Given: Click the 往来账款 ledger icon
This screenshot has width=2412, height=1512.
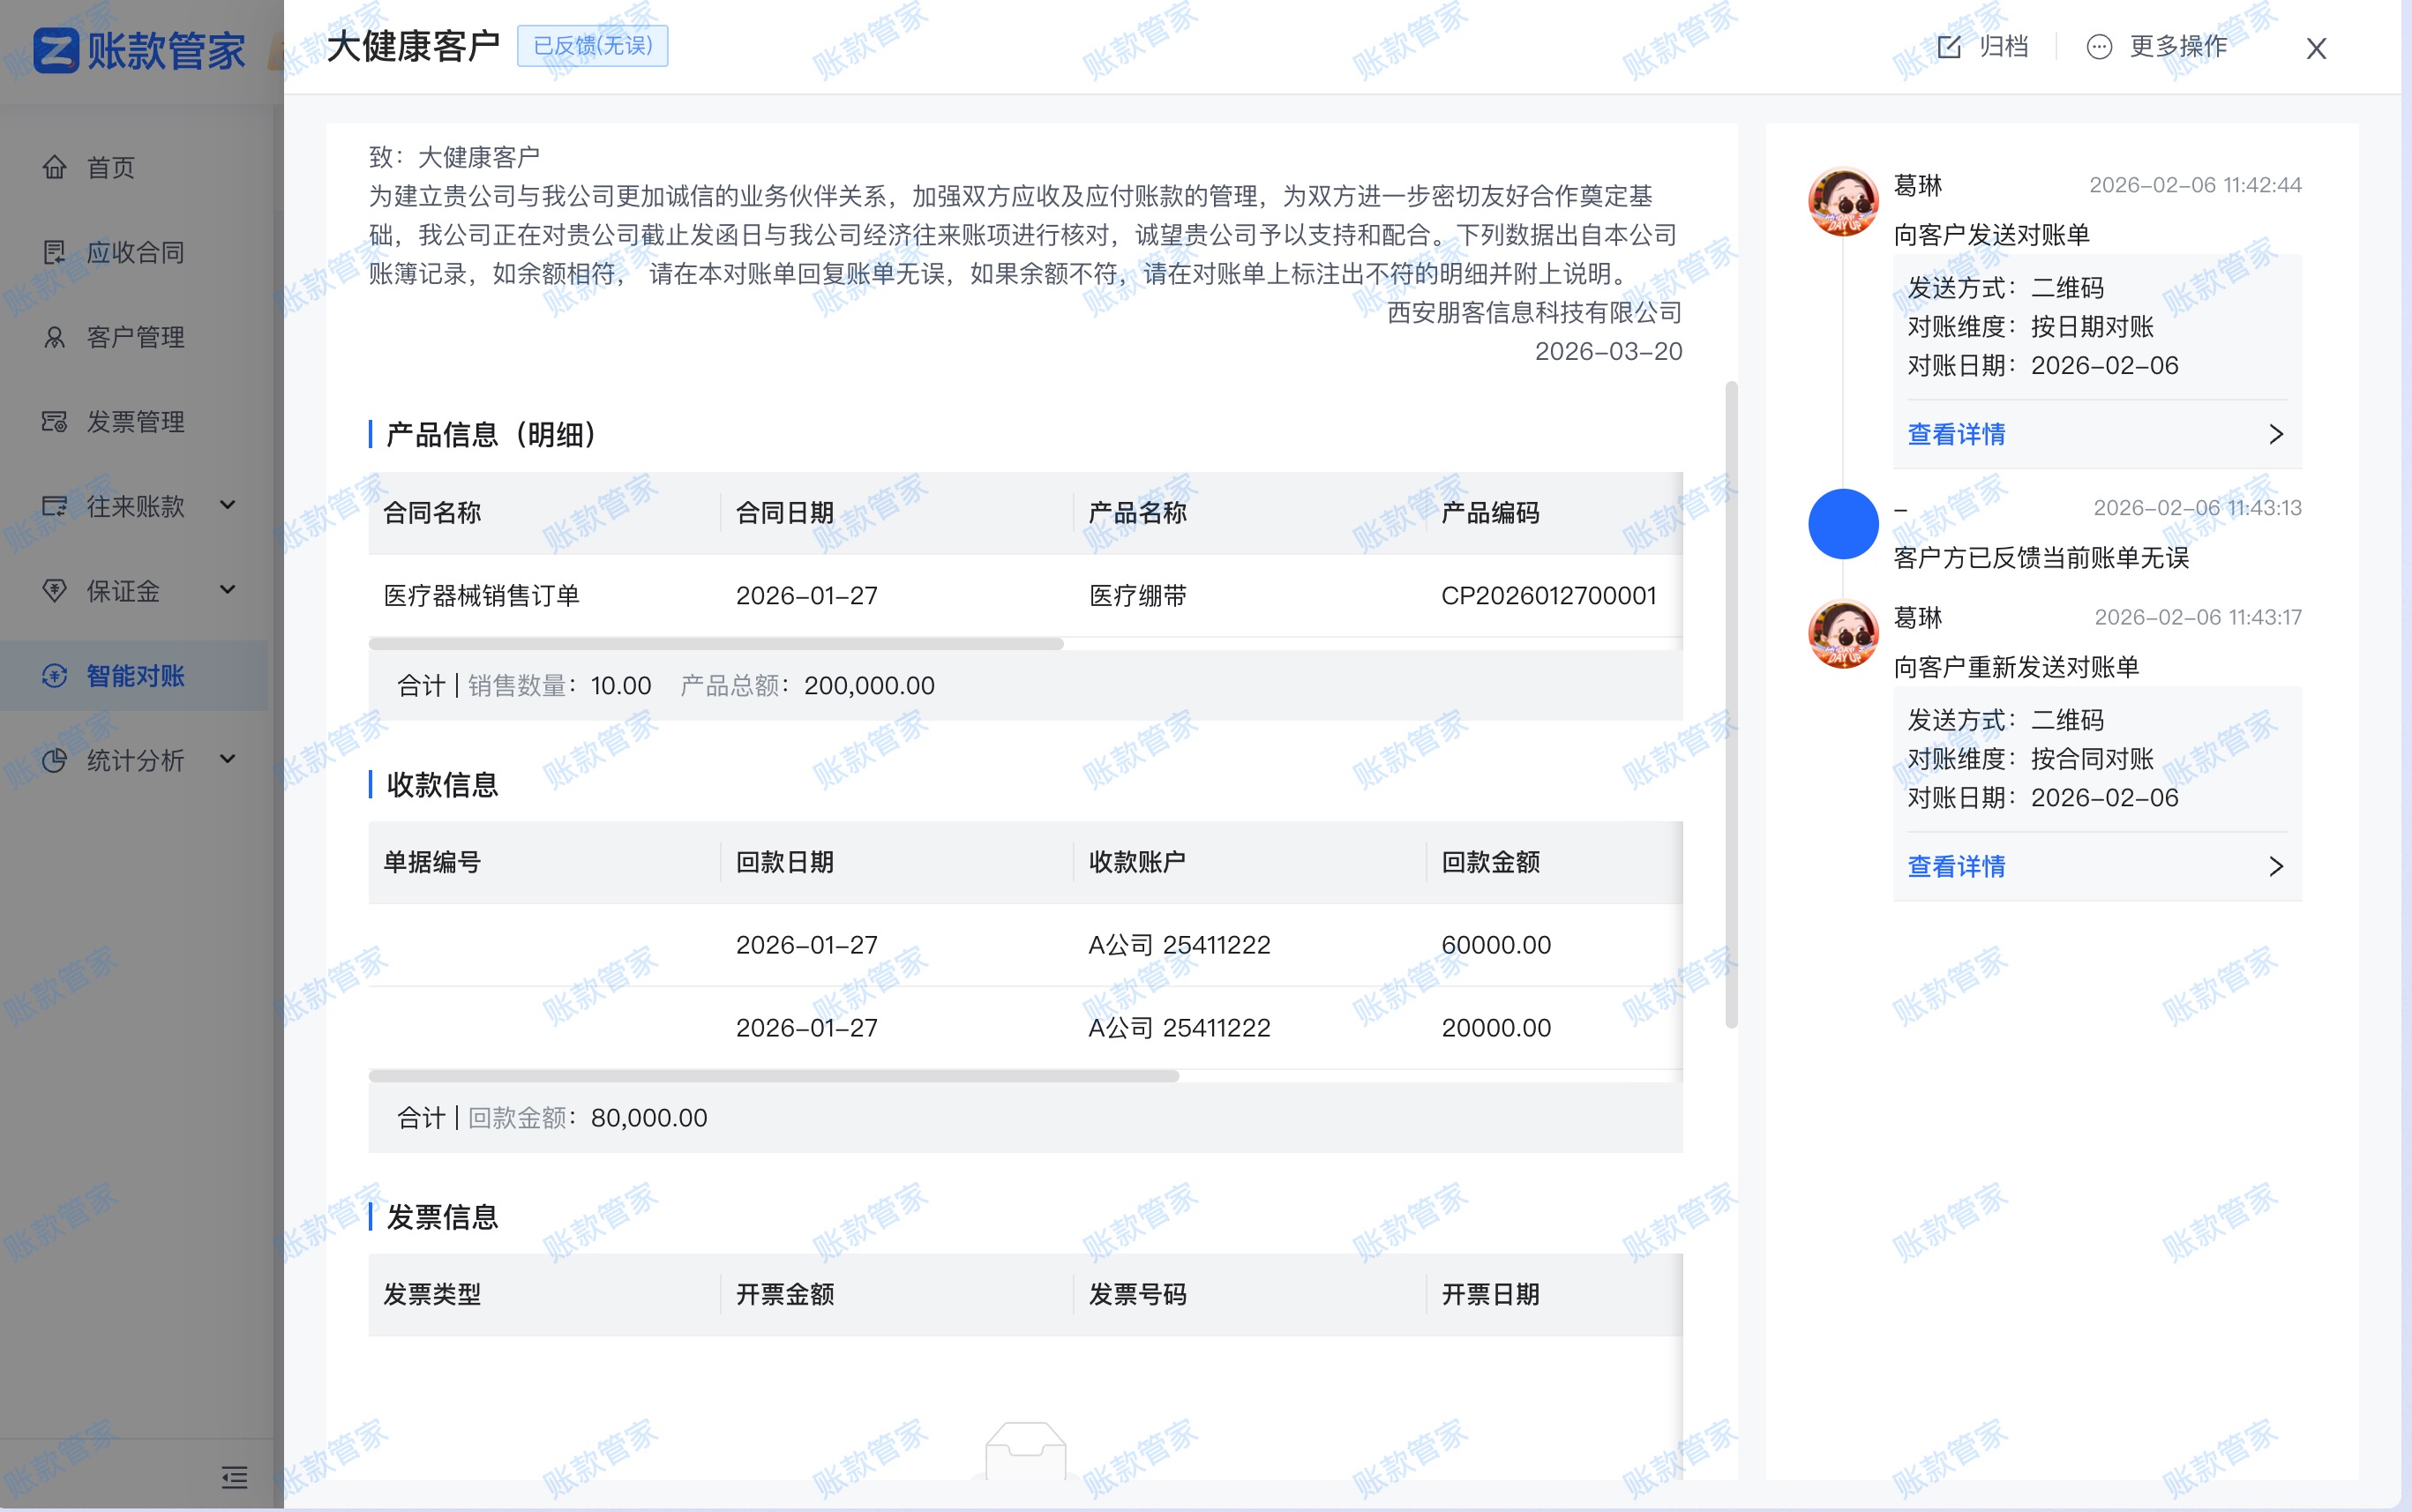Looking at the screenshot, I should 55,506.
